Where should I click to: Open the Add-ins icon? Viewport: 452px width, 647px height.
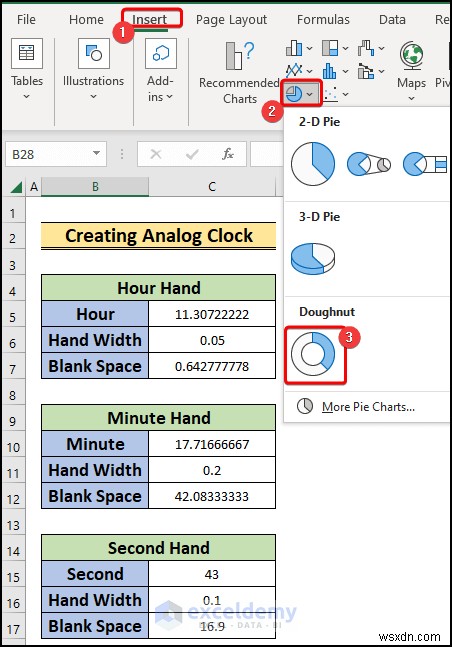[161, 53]
